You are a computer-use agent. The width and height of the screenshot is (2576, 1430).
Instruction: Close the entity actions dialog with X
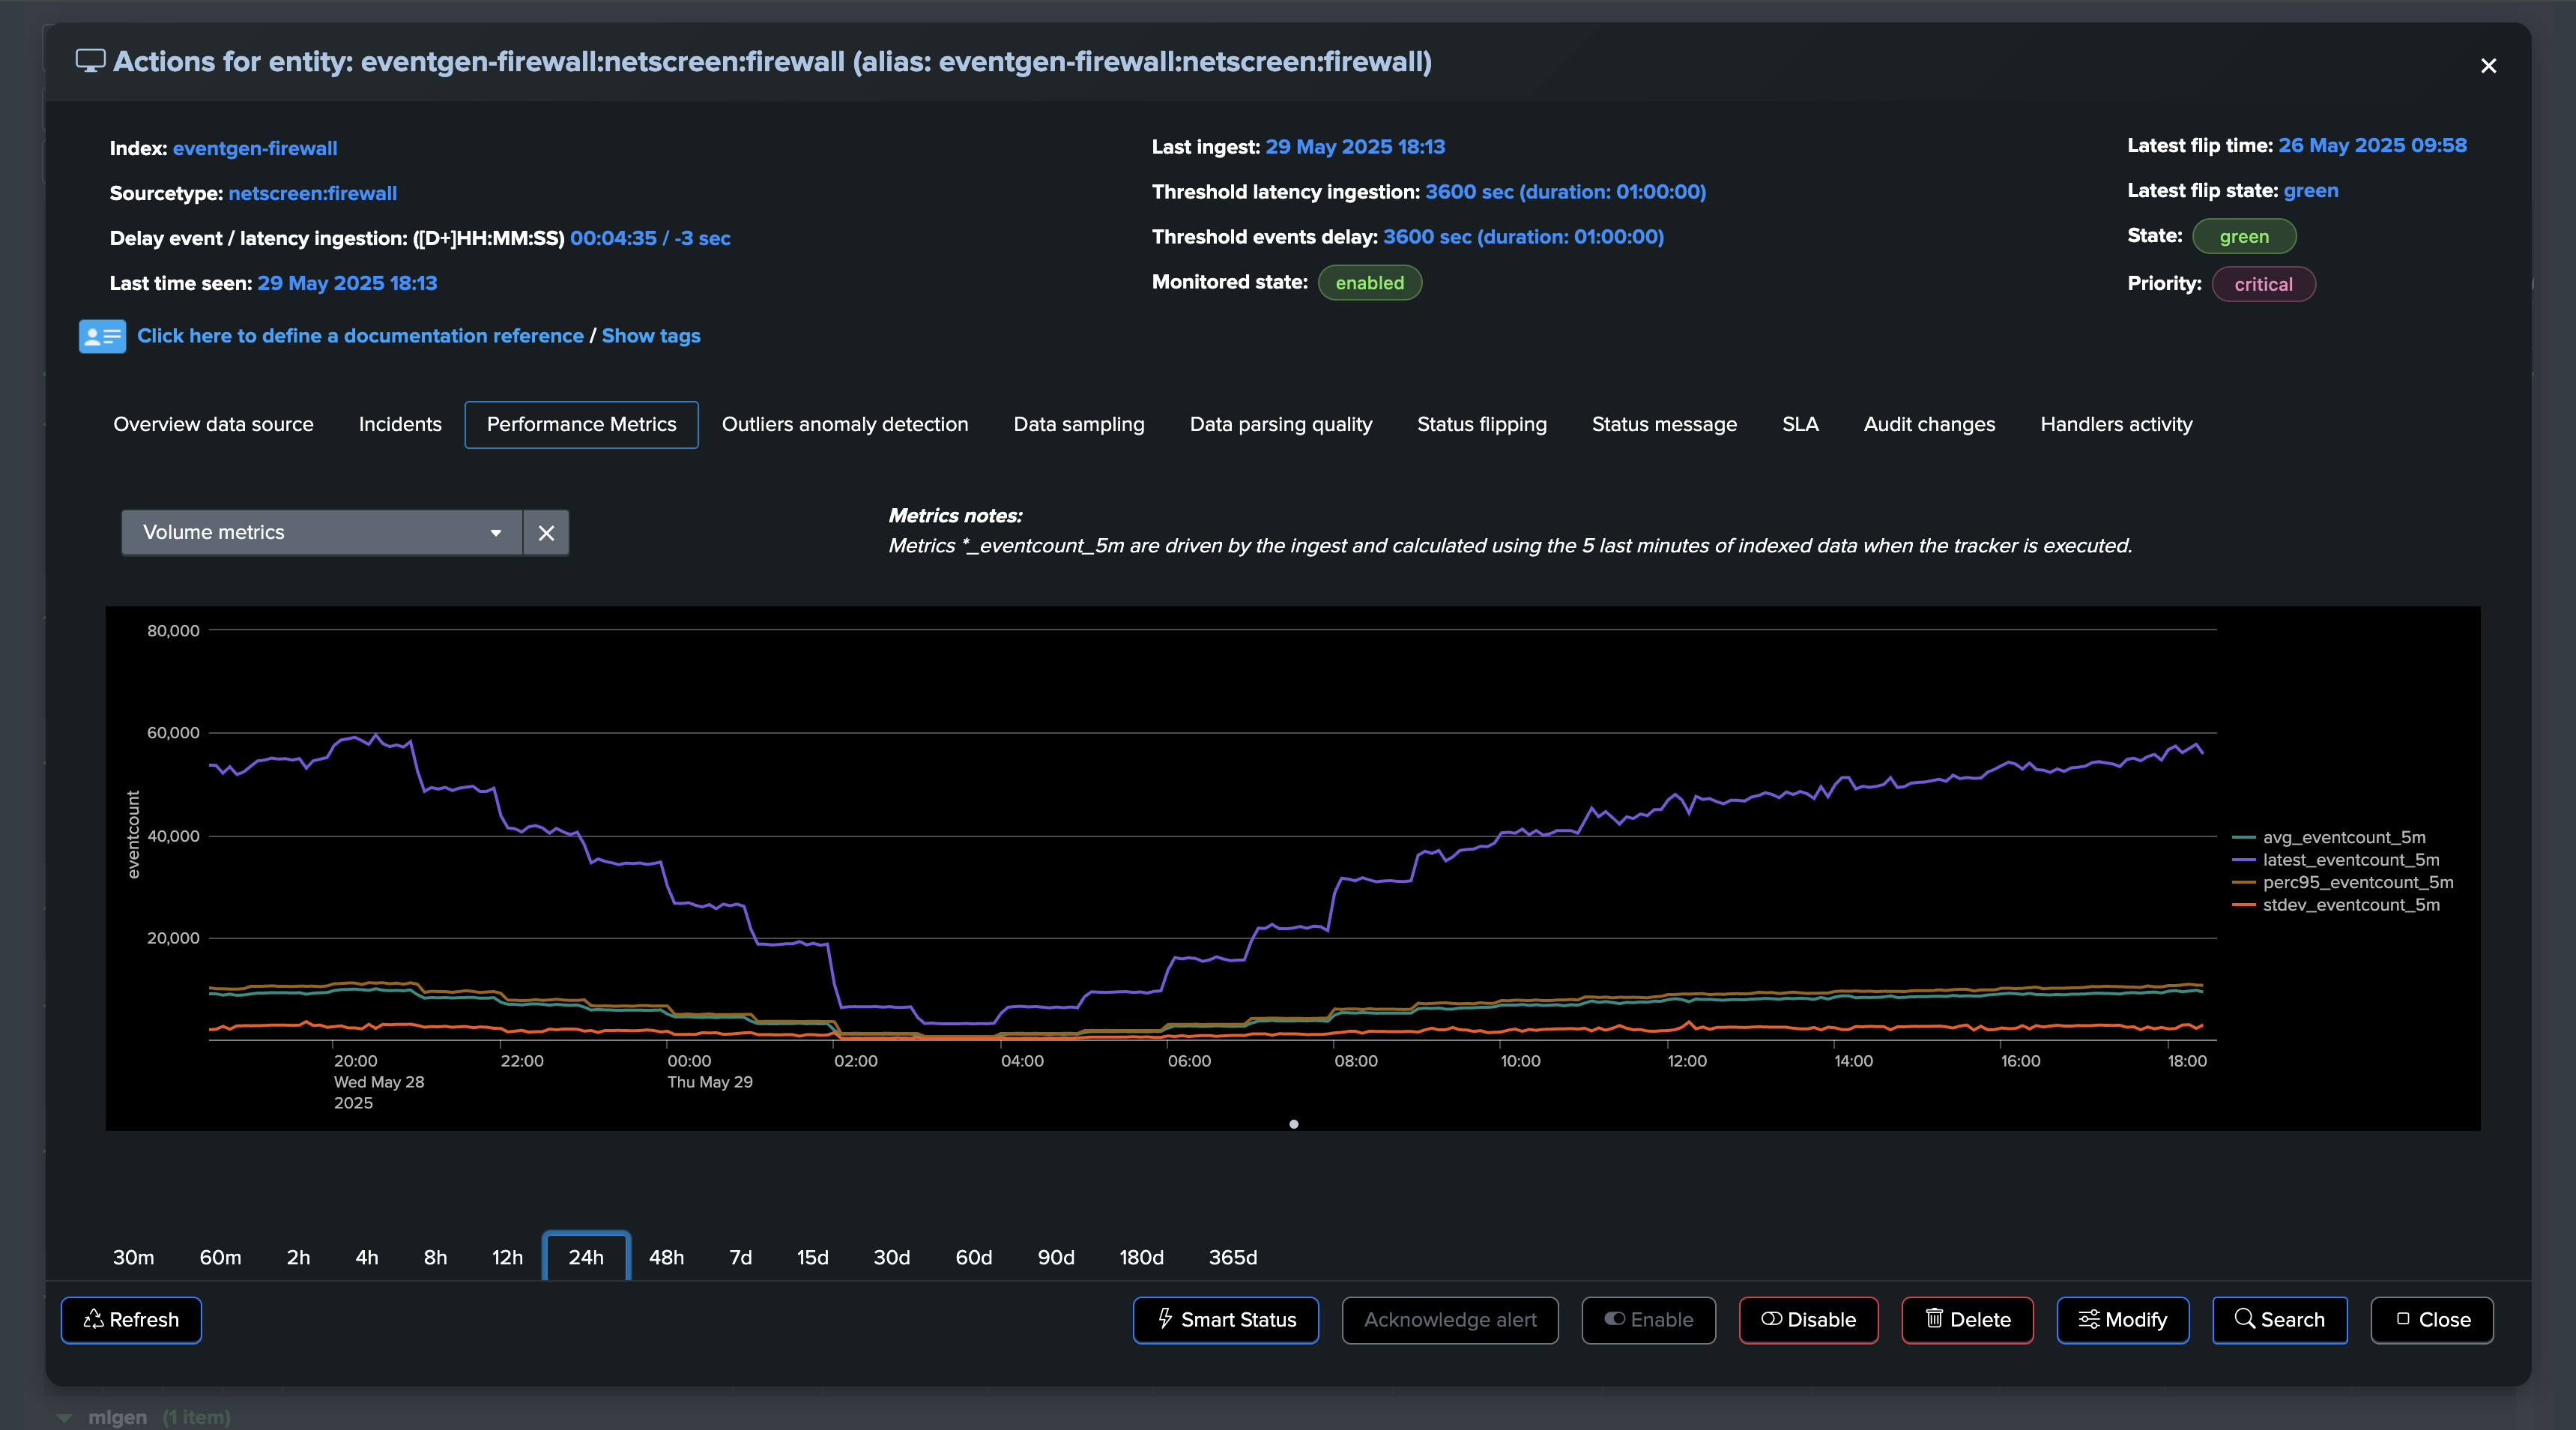2488,66
